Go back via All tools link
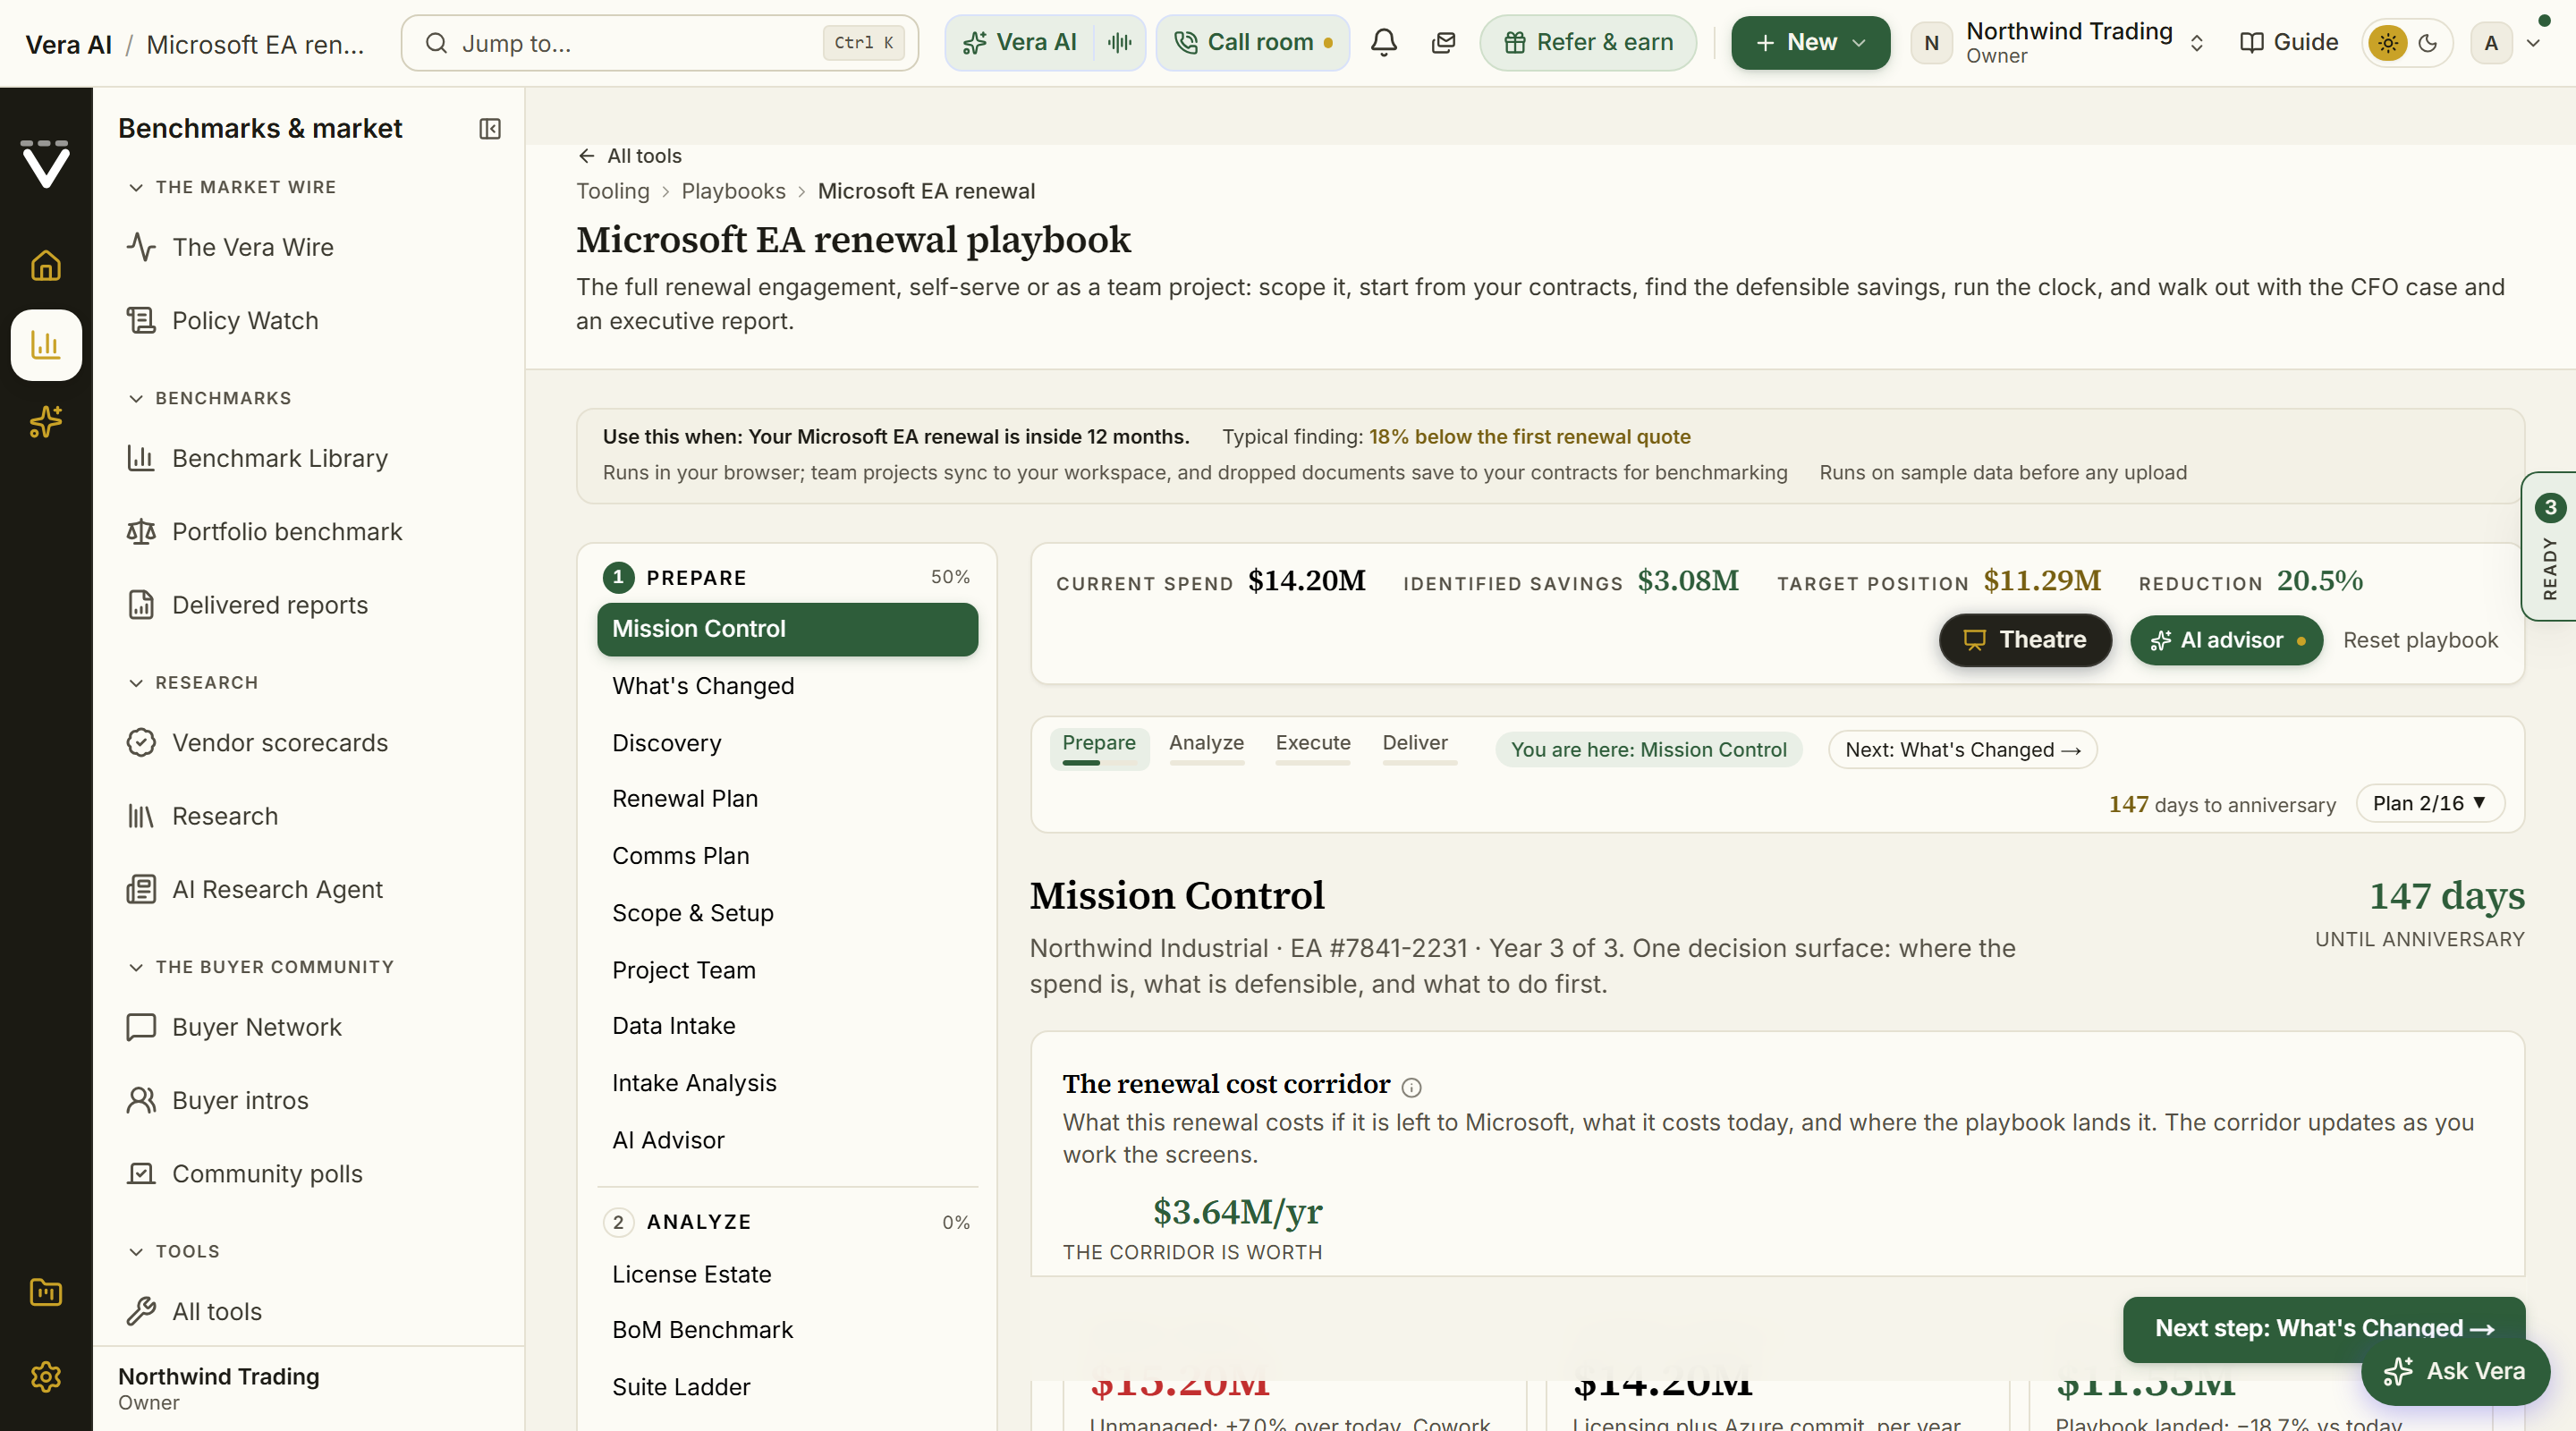Image resolution: width=2576 pixels, height=1431 pixels. click(629, 156)
